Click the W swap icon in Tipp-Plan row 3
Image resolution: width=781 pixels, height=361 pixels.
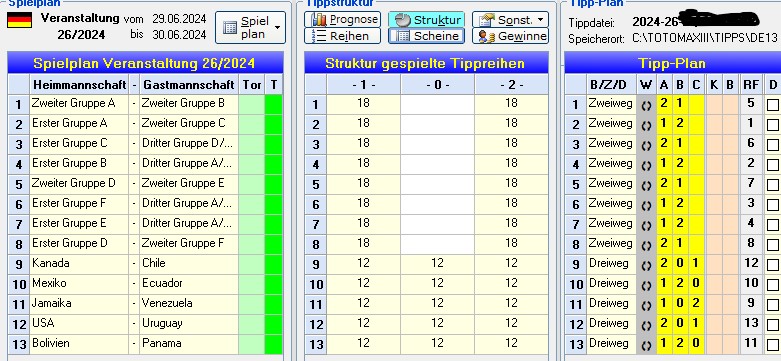pyautogui.click(x=647, y=145)
